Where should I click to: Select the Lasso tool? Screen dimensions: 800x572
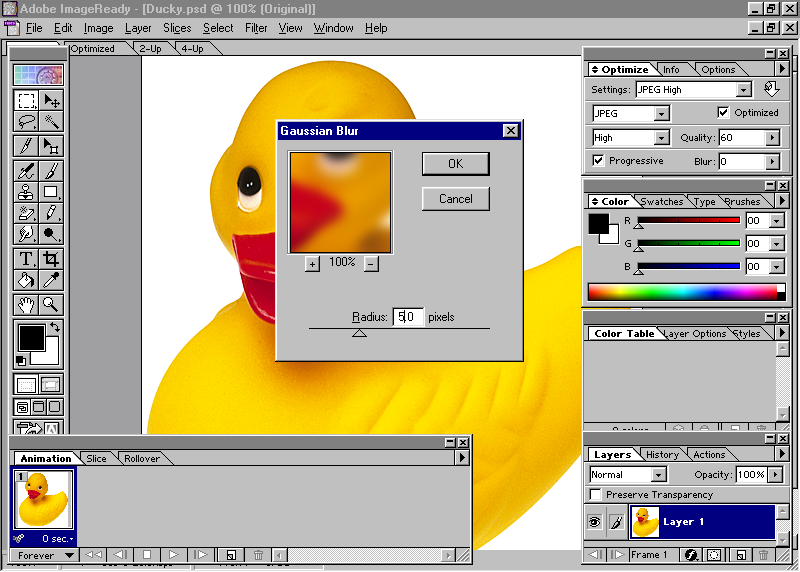point(26,121)
